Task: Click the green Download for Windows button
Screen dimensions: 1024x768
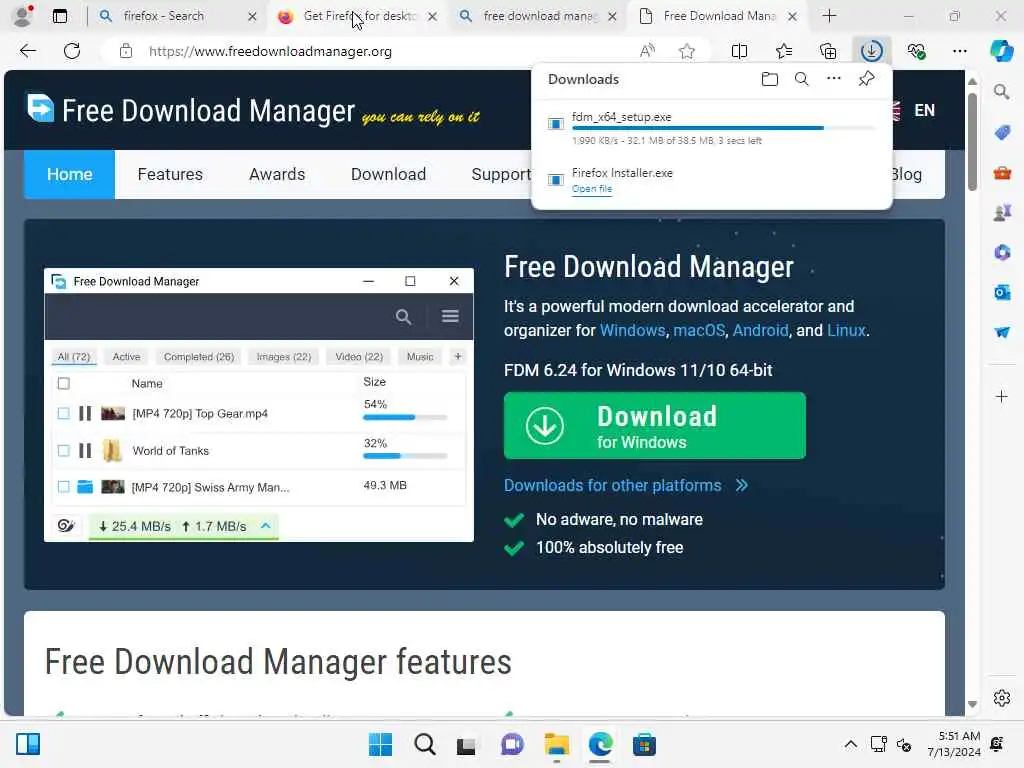Action: click(654, 426)
